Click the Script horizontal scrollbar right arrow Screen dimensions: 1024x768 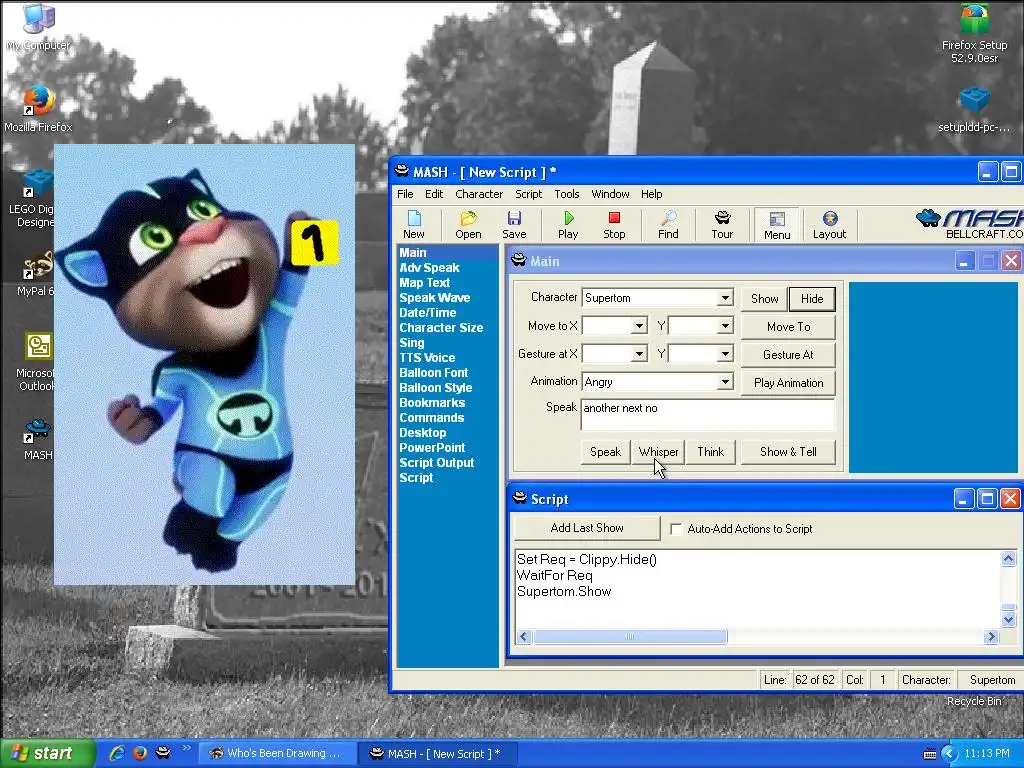[991, 636]
